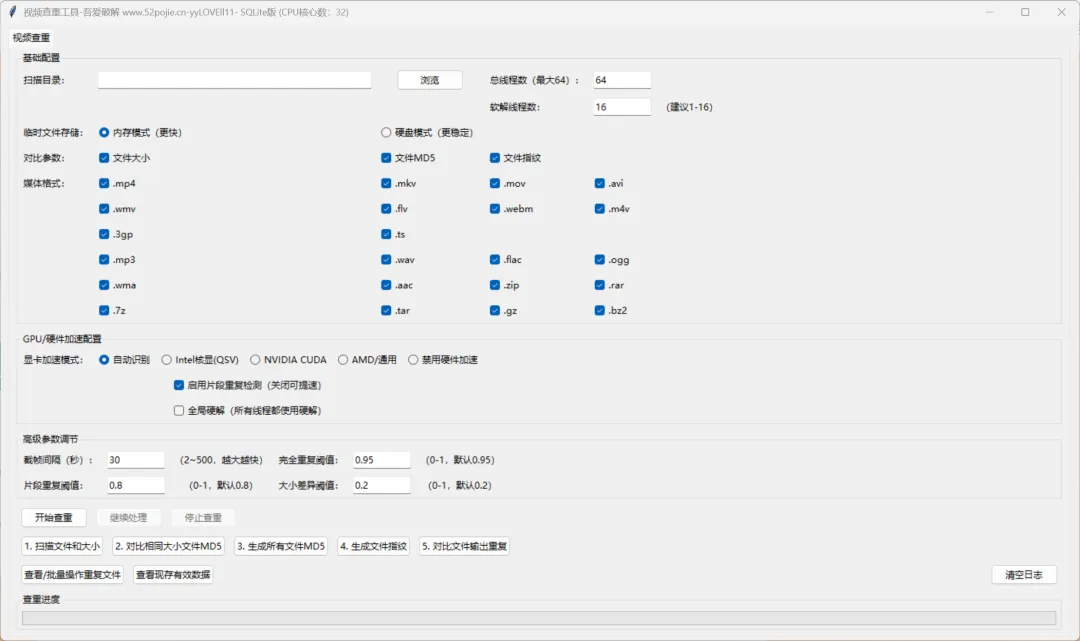Screen dimensions: 1080x641
Task: Uncheck the .ogg format checkbox
Action: pos(600,260)
